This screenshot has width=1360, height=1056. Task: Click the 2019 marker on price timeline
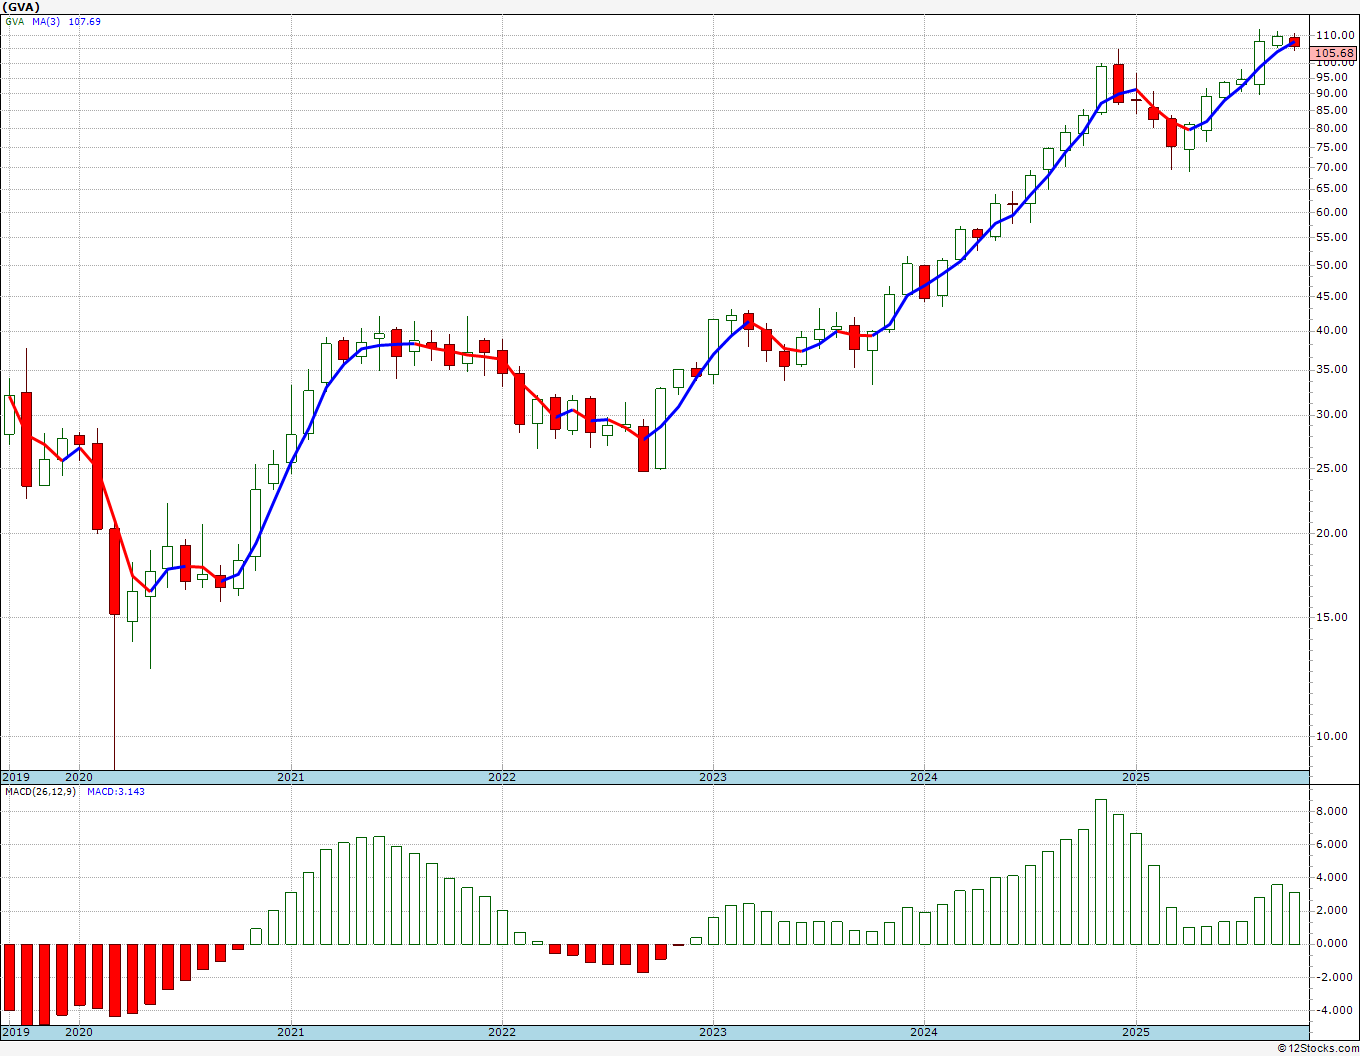point(16,777)
